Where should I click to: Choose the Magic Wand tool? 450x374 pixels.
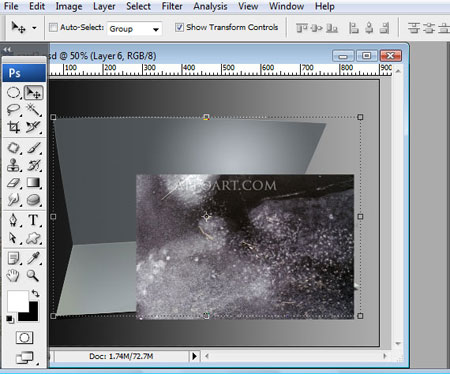(33, 110)
